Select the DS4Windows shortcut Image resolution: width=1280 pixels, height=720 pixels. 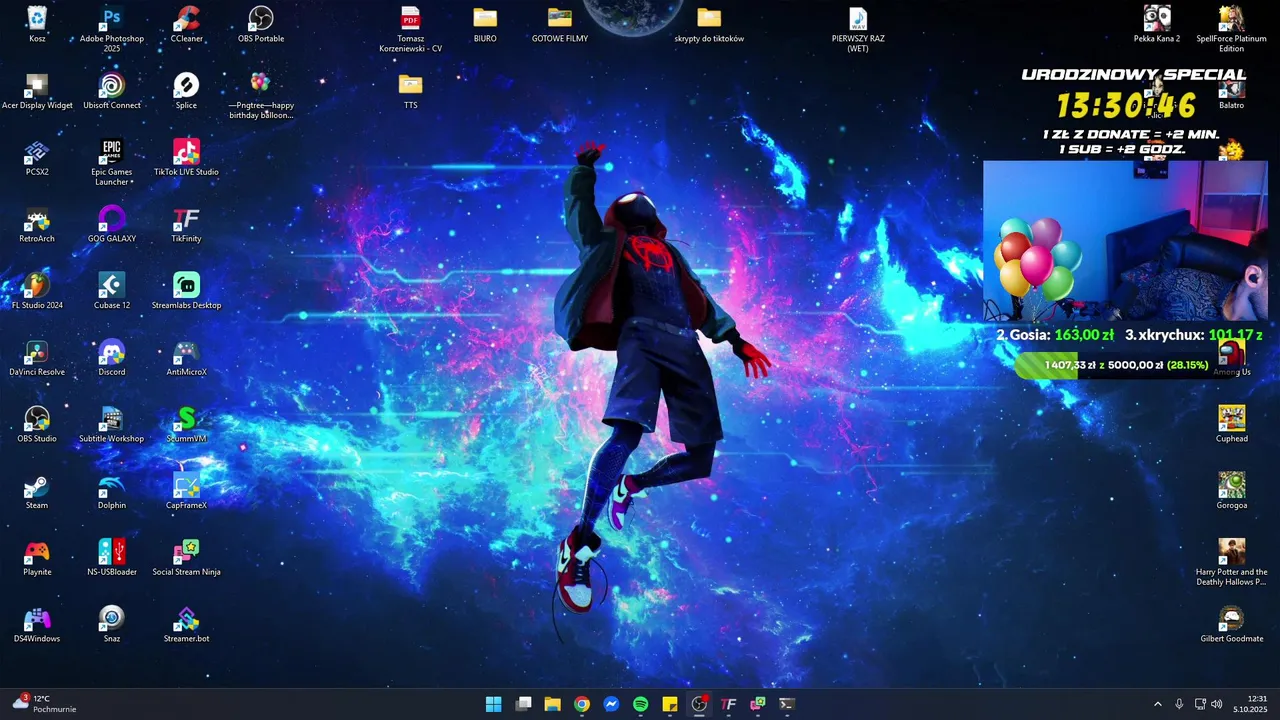coord(37,625)
